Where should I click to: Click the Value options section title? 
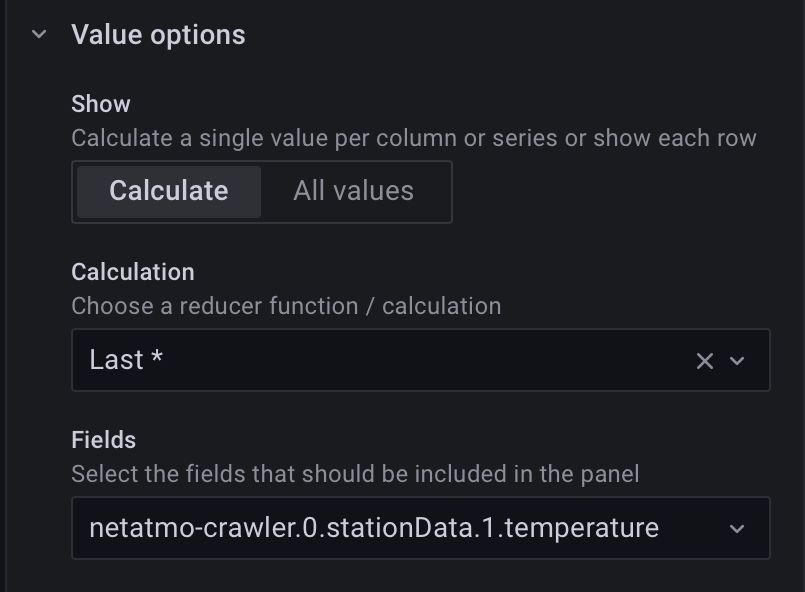click(158, 34)
